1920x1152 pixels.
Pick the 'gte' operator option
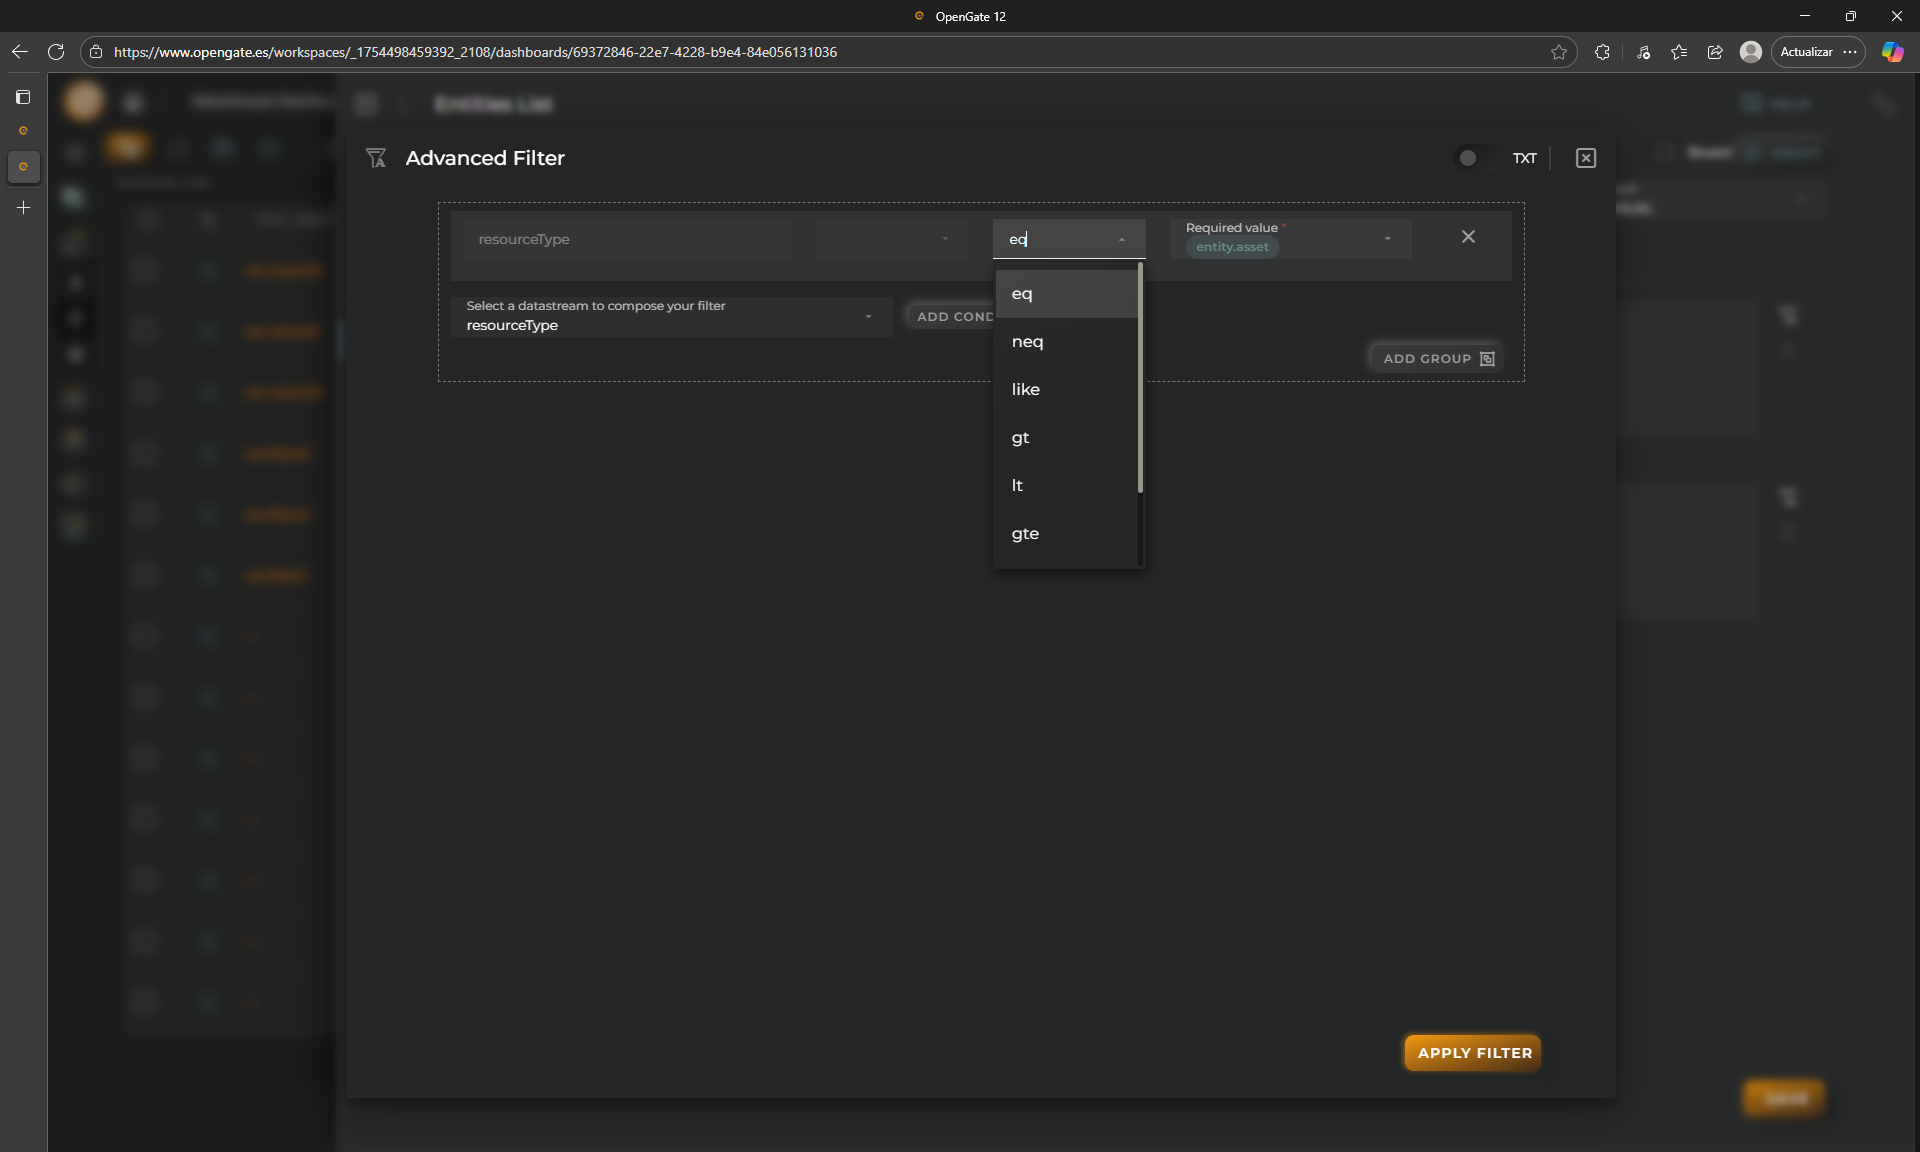(x=1025, y=534)
